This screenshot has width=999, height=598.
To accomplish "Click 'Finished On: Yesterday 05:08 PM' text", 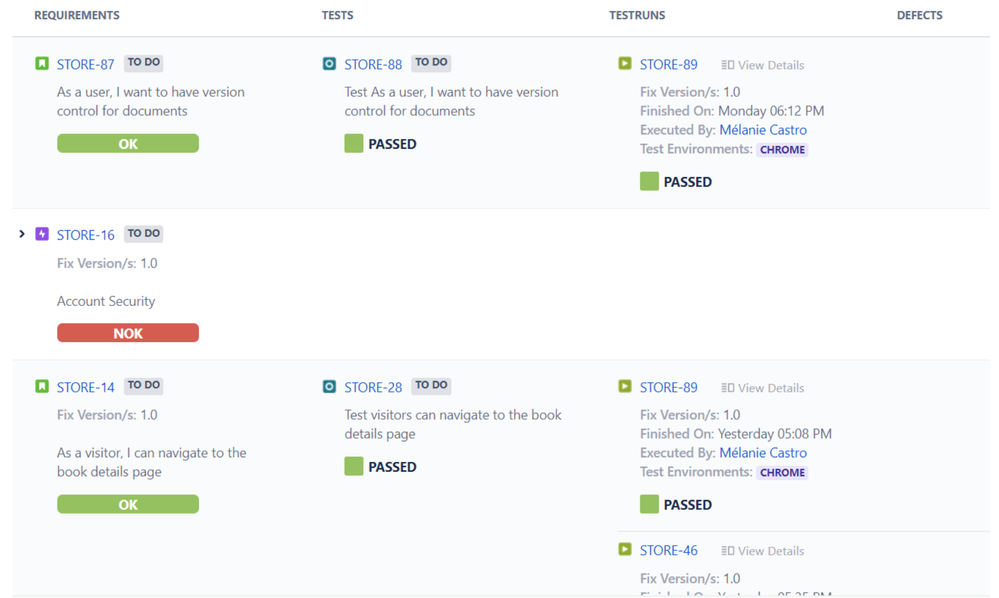I will (736, 434).
